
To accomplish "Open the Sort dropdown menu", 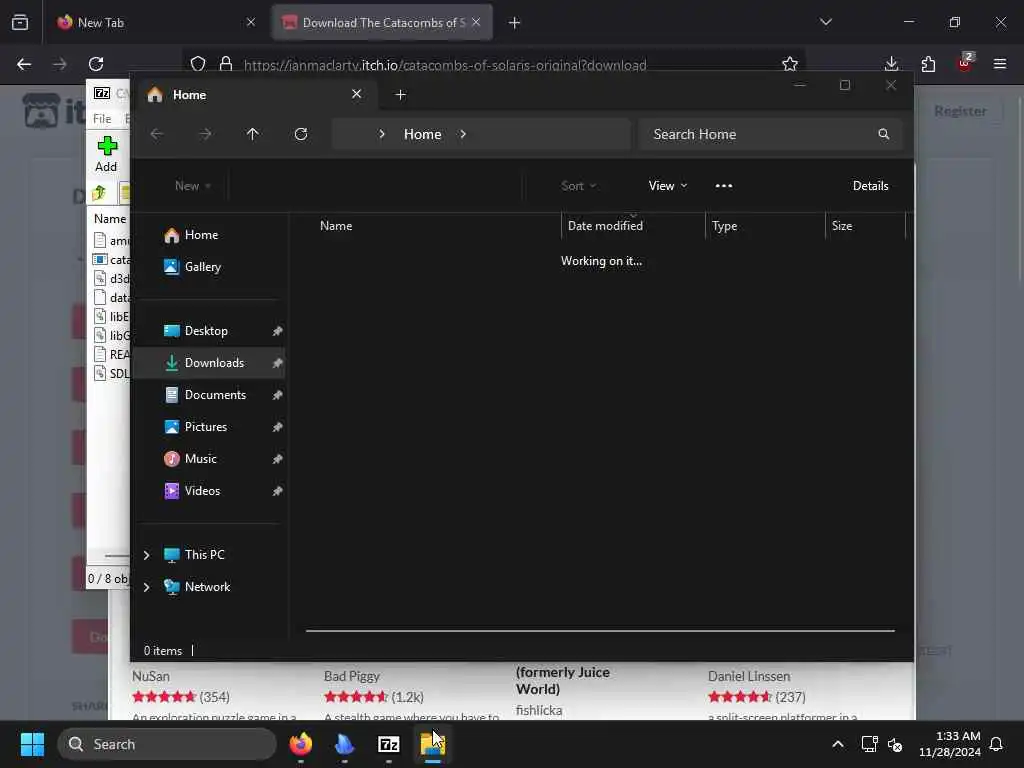I will [578, 185].
